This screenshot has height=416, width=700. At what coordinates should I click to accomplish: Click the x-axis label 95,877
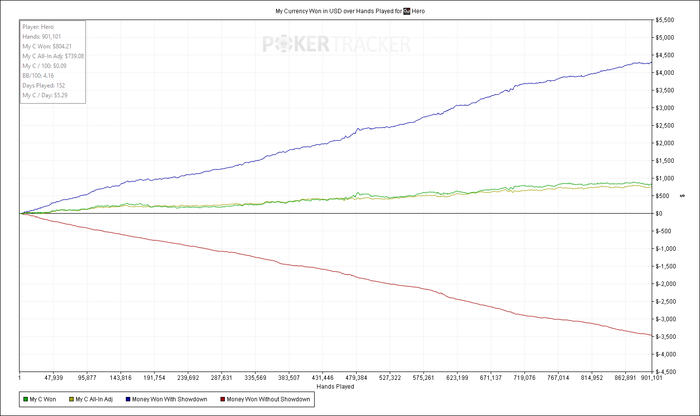point(87,378)
